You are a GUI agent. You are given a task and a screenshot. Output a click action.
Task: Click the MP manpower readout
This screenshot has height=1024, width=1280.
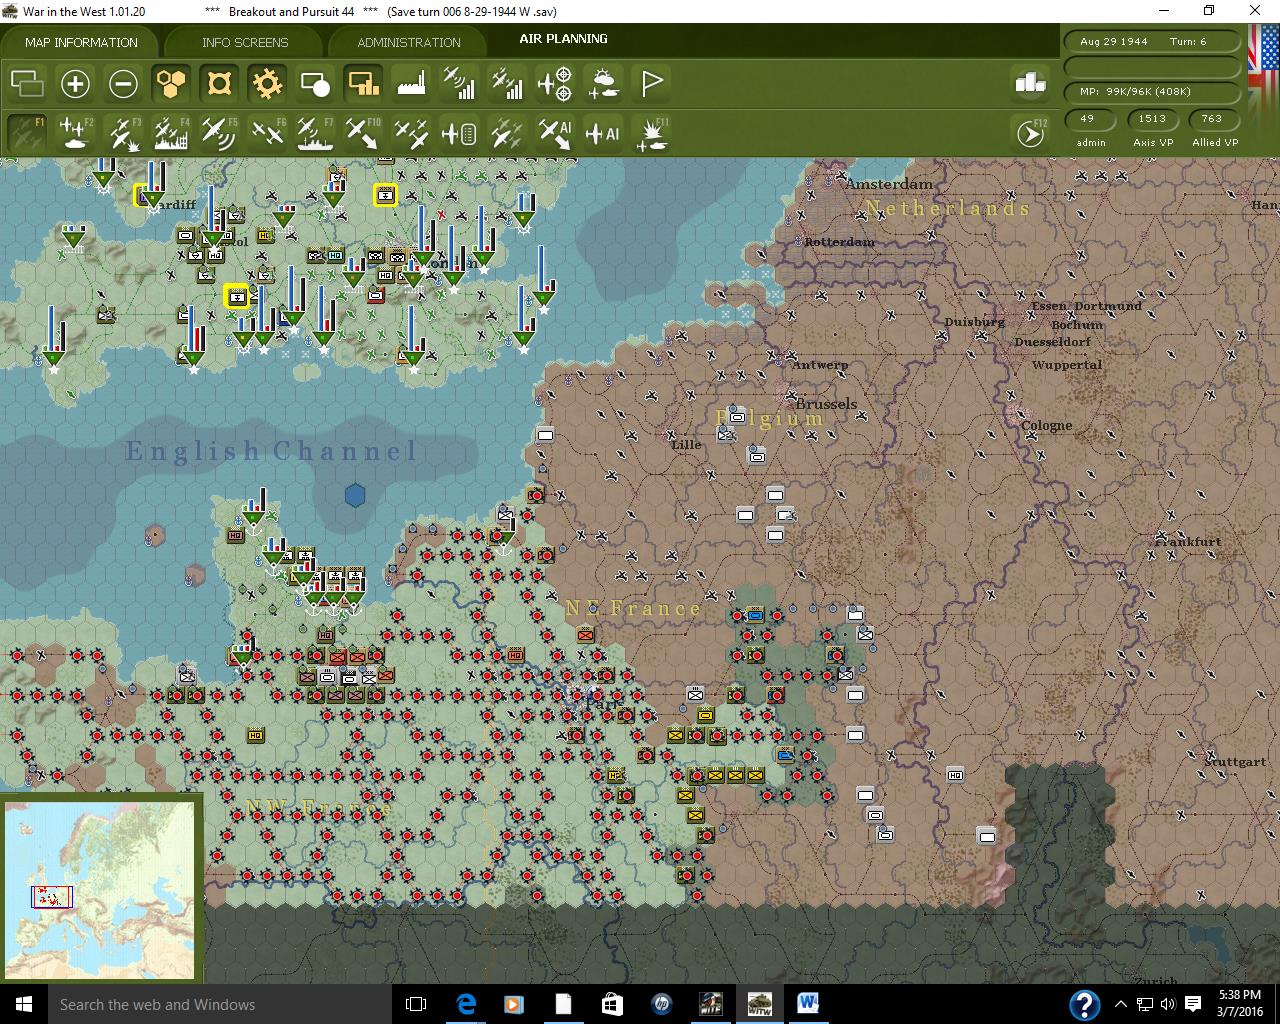coord(1151,91)
